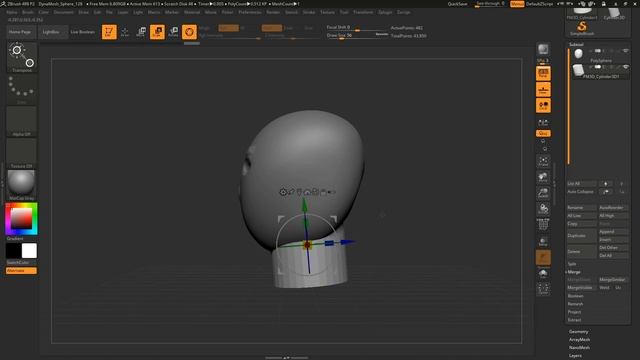Click the Home Page button
This screenshot has height=360, width=640.
tap(20, 32)
